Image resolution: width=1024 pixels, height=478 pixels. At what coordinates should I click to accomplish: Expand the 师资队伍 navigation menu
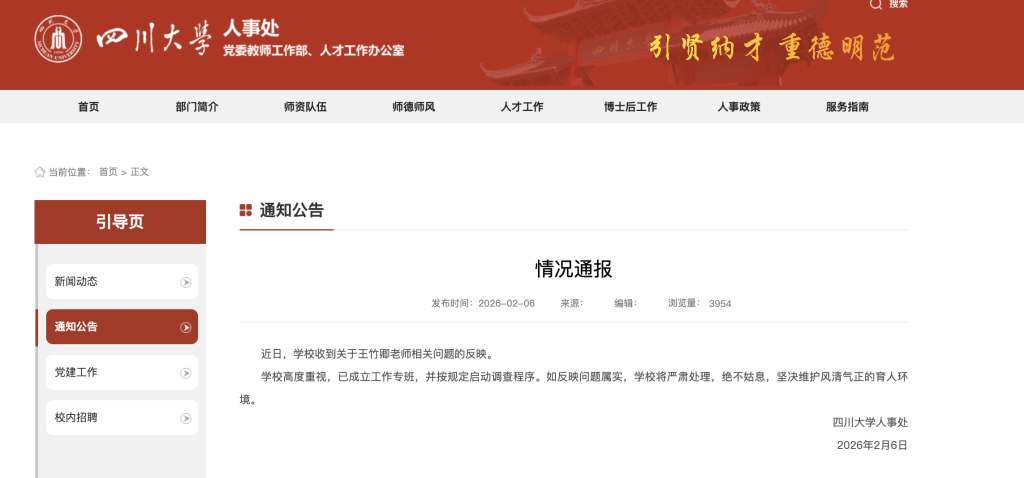(x=305, y=107)
